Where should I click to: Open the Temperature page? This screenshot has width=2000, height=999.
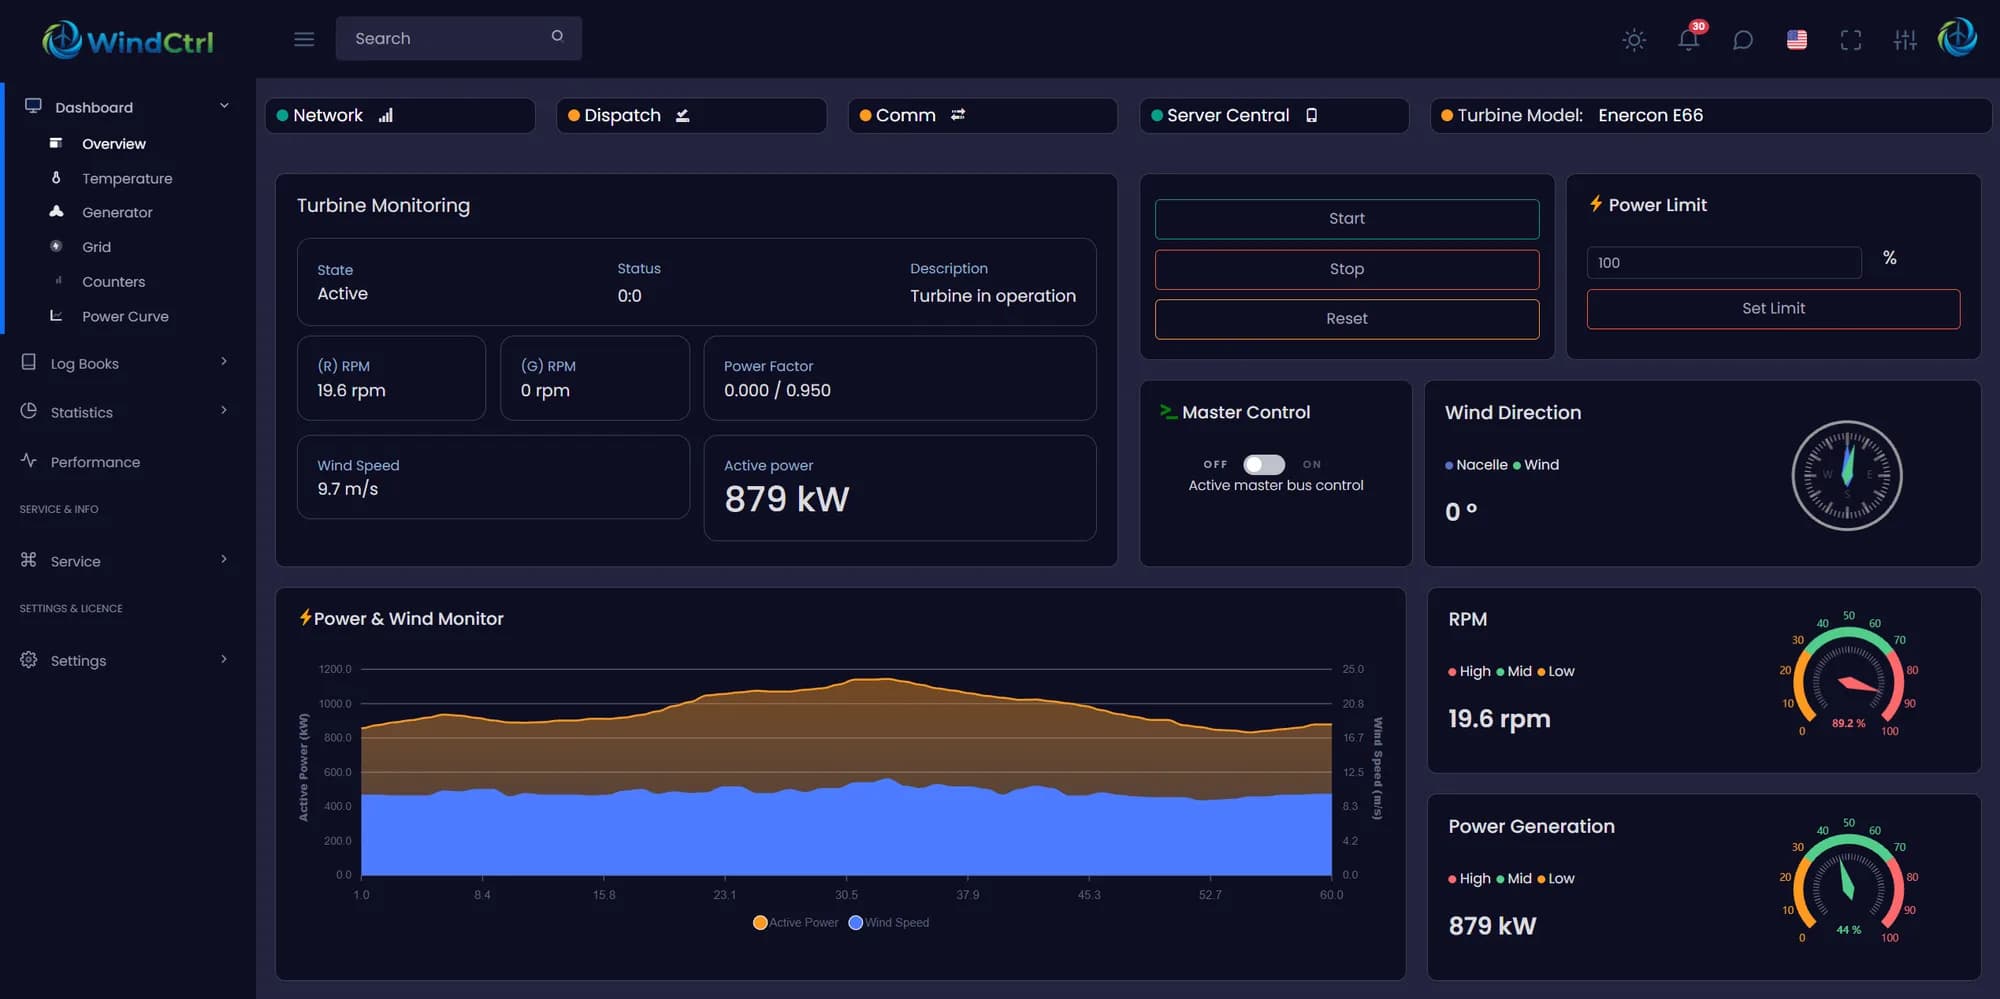pos(127,178)
